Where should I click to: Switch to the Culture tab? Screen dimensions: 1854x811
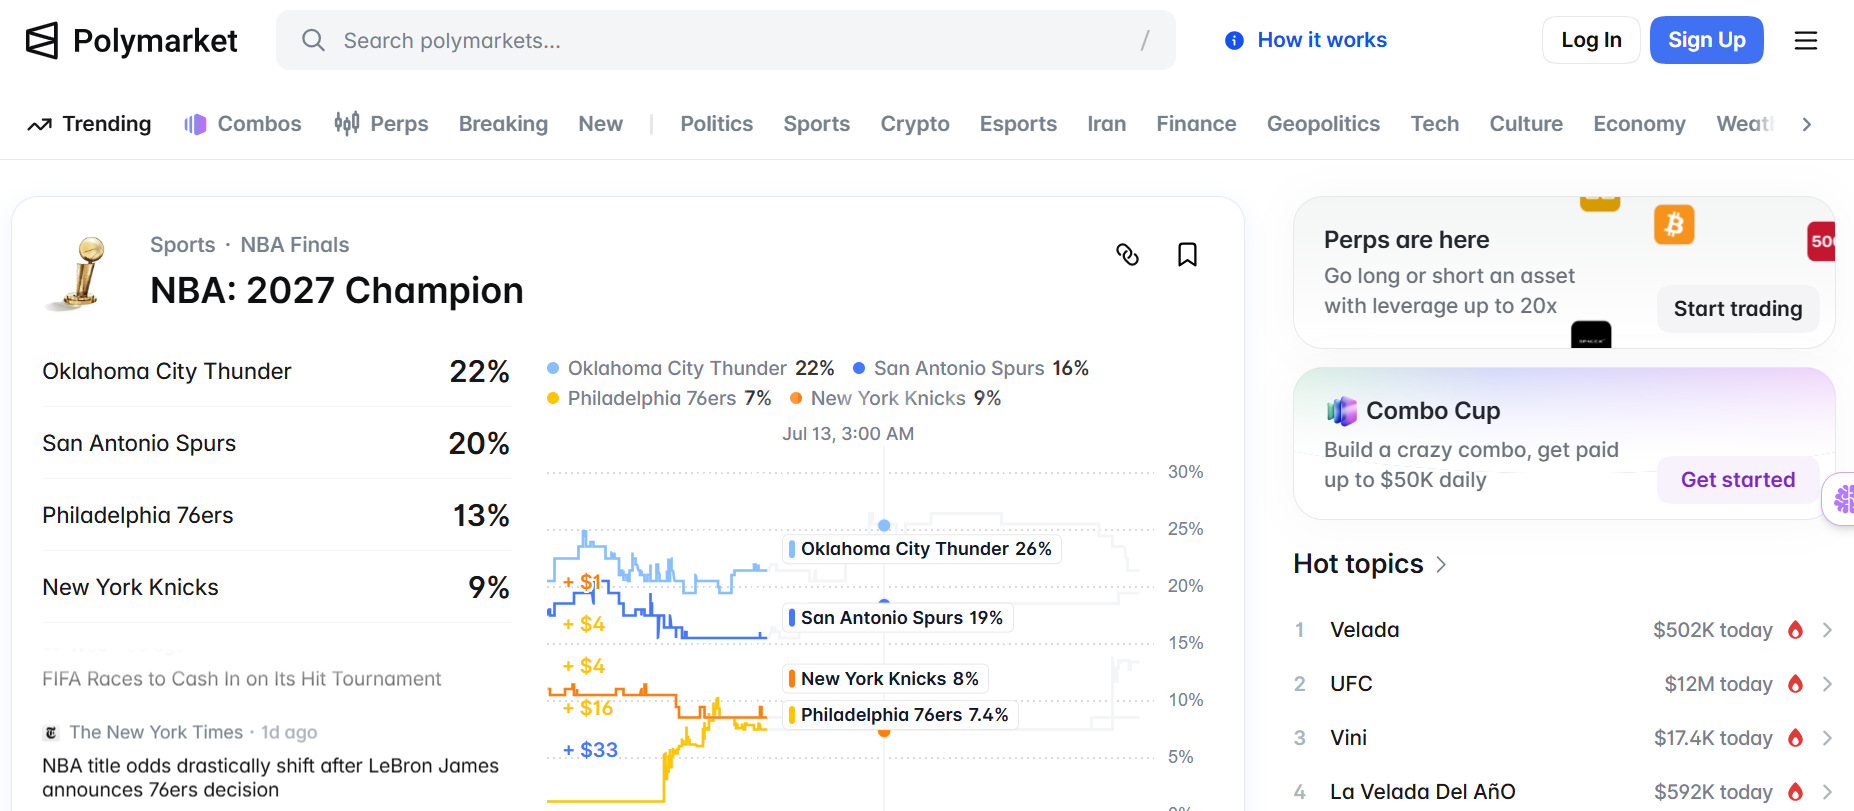point(1526,124)
